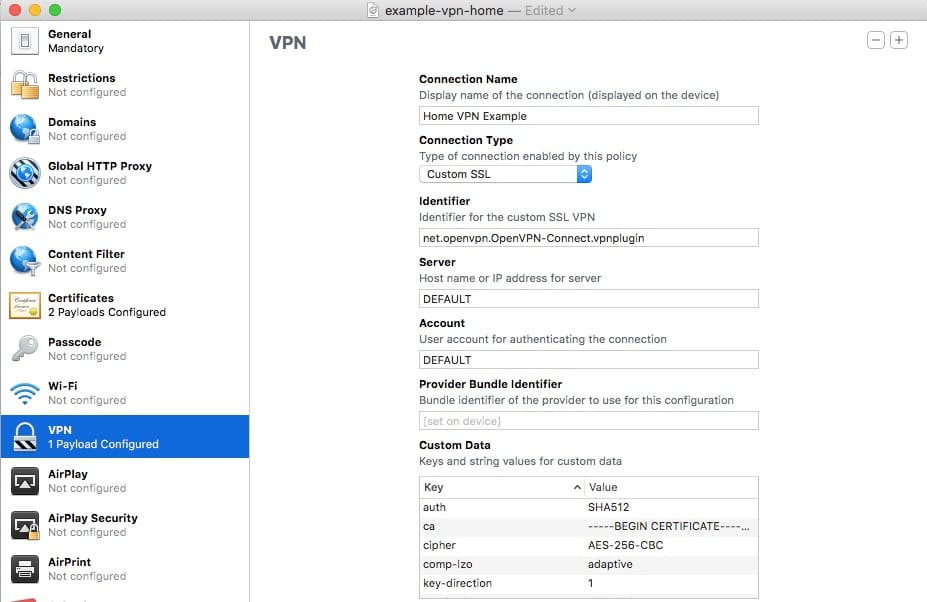The height and width of the screenshot is (602, 927).
Task: Select the auth key cell
Action: click(501, 507)
